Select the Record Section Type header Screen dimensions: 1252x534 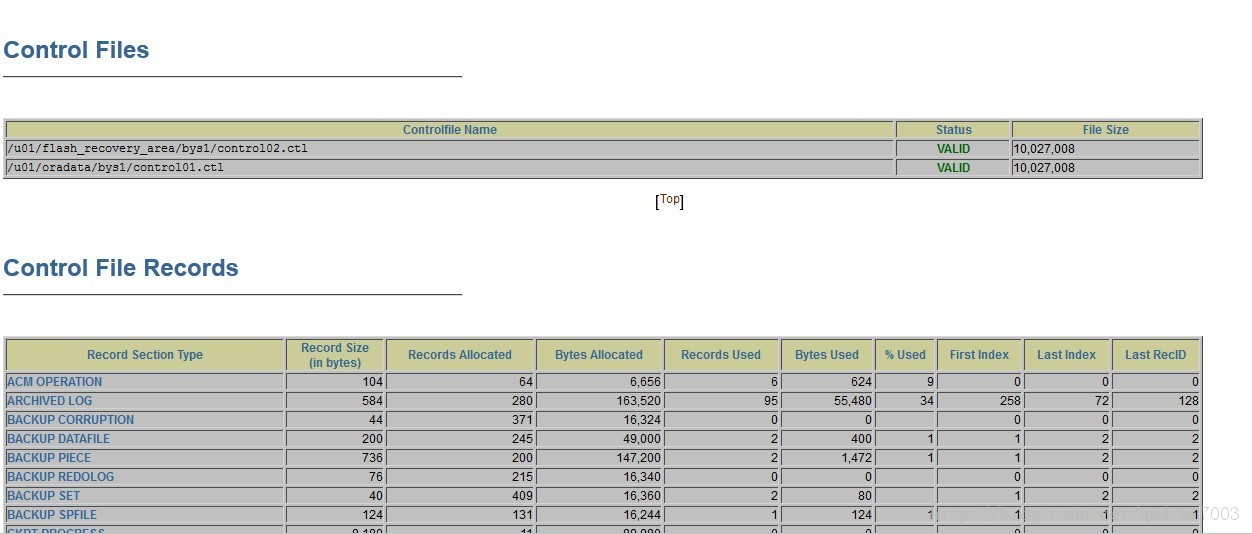tap(145, 355)
